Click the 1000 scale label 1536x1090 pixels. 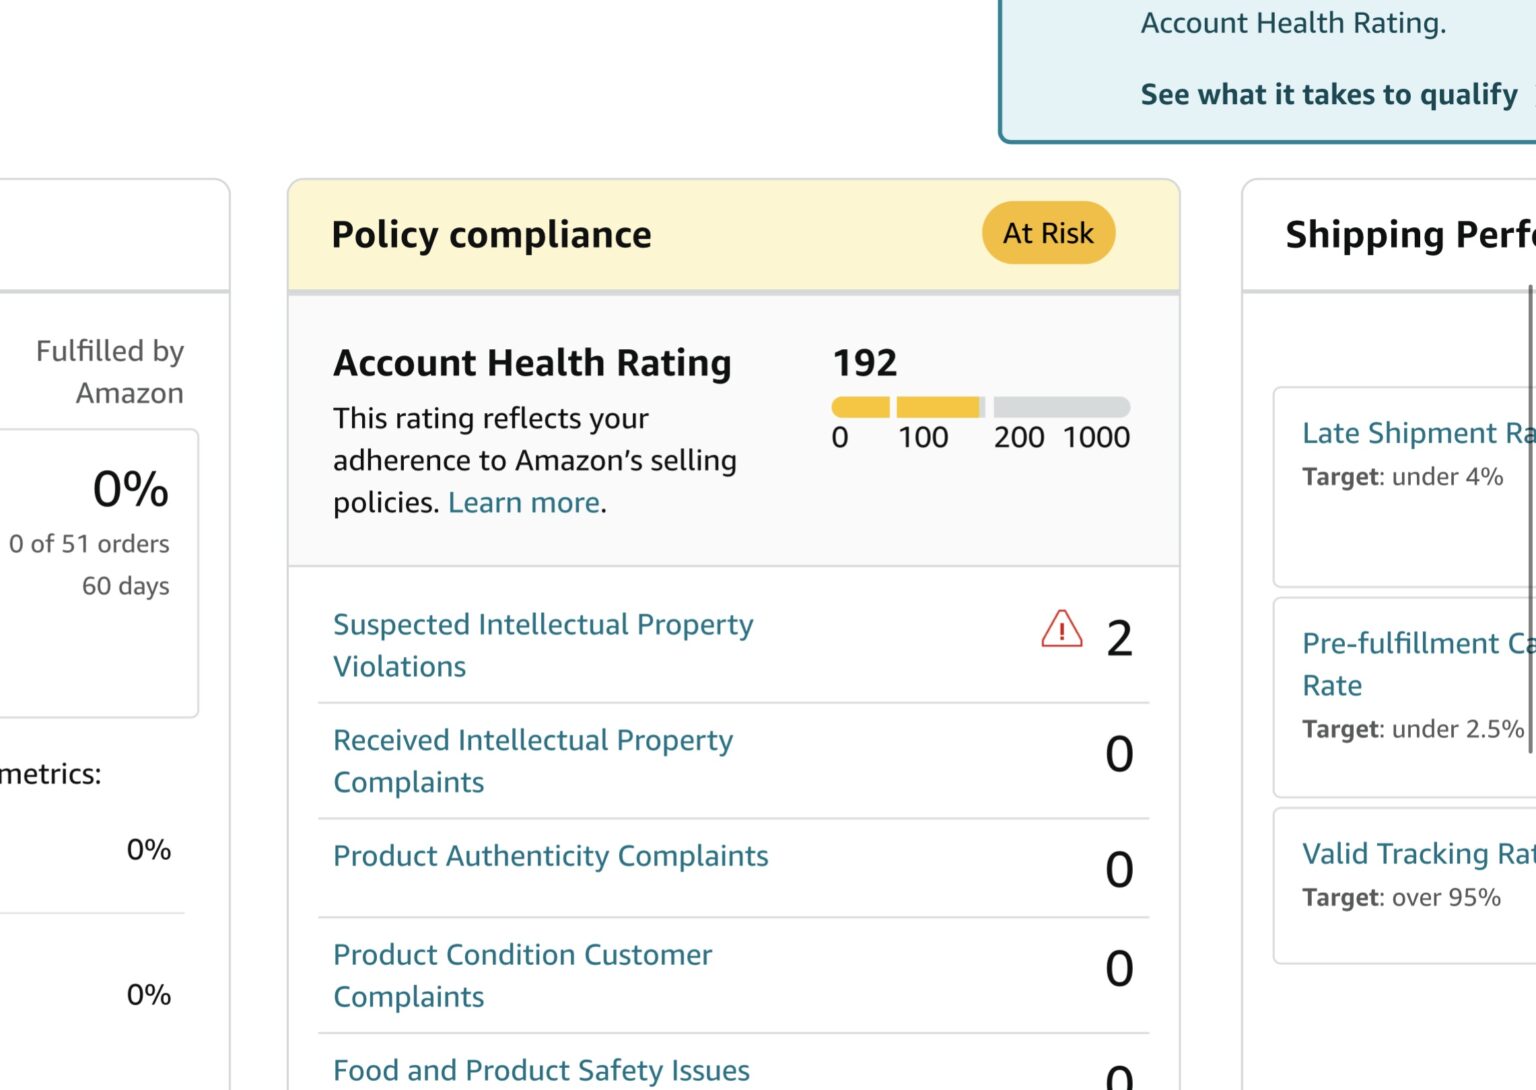point(1096,437)
